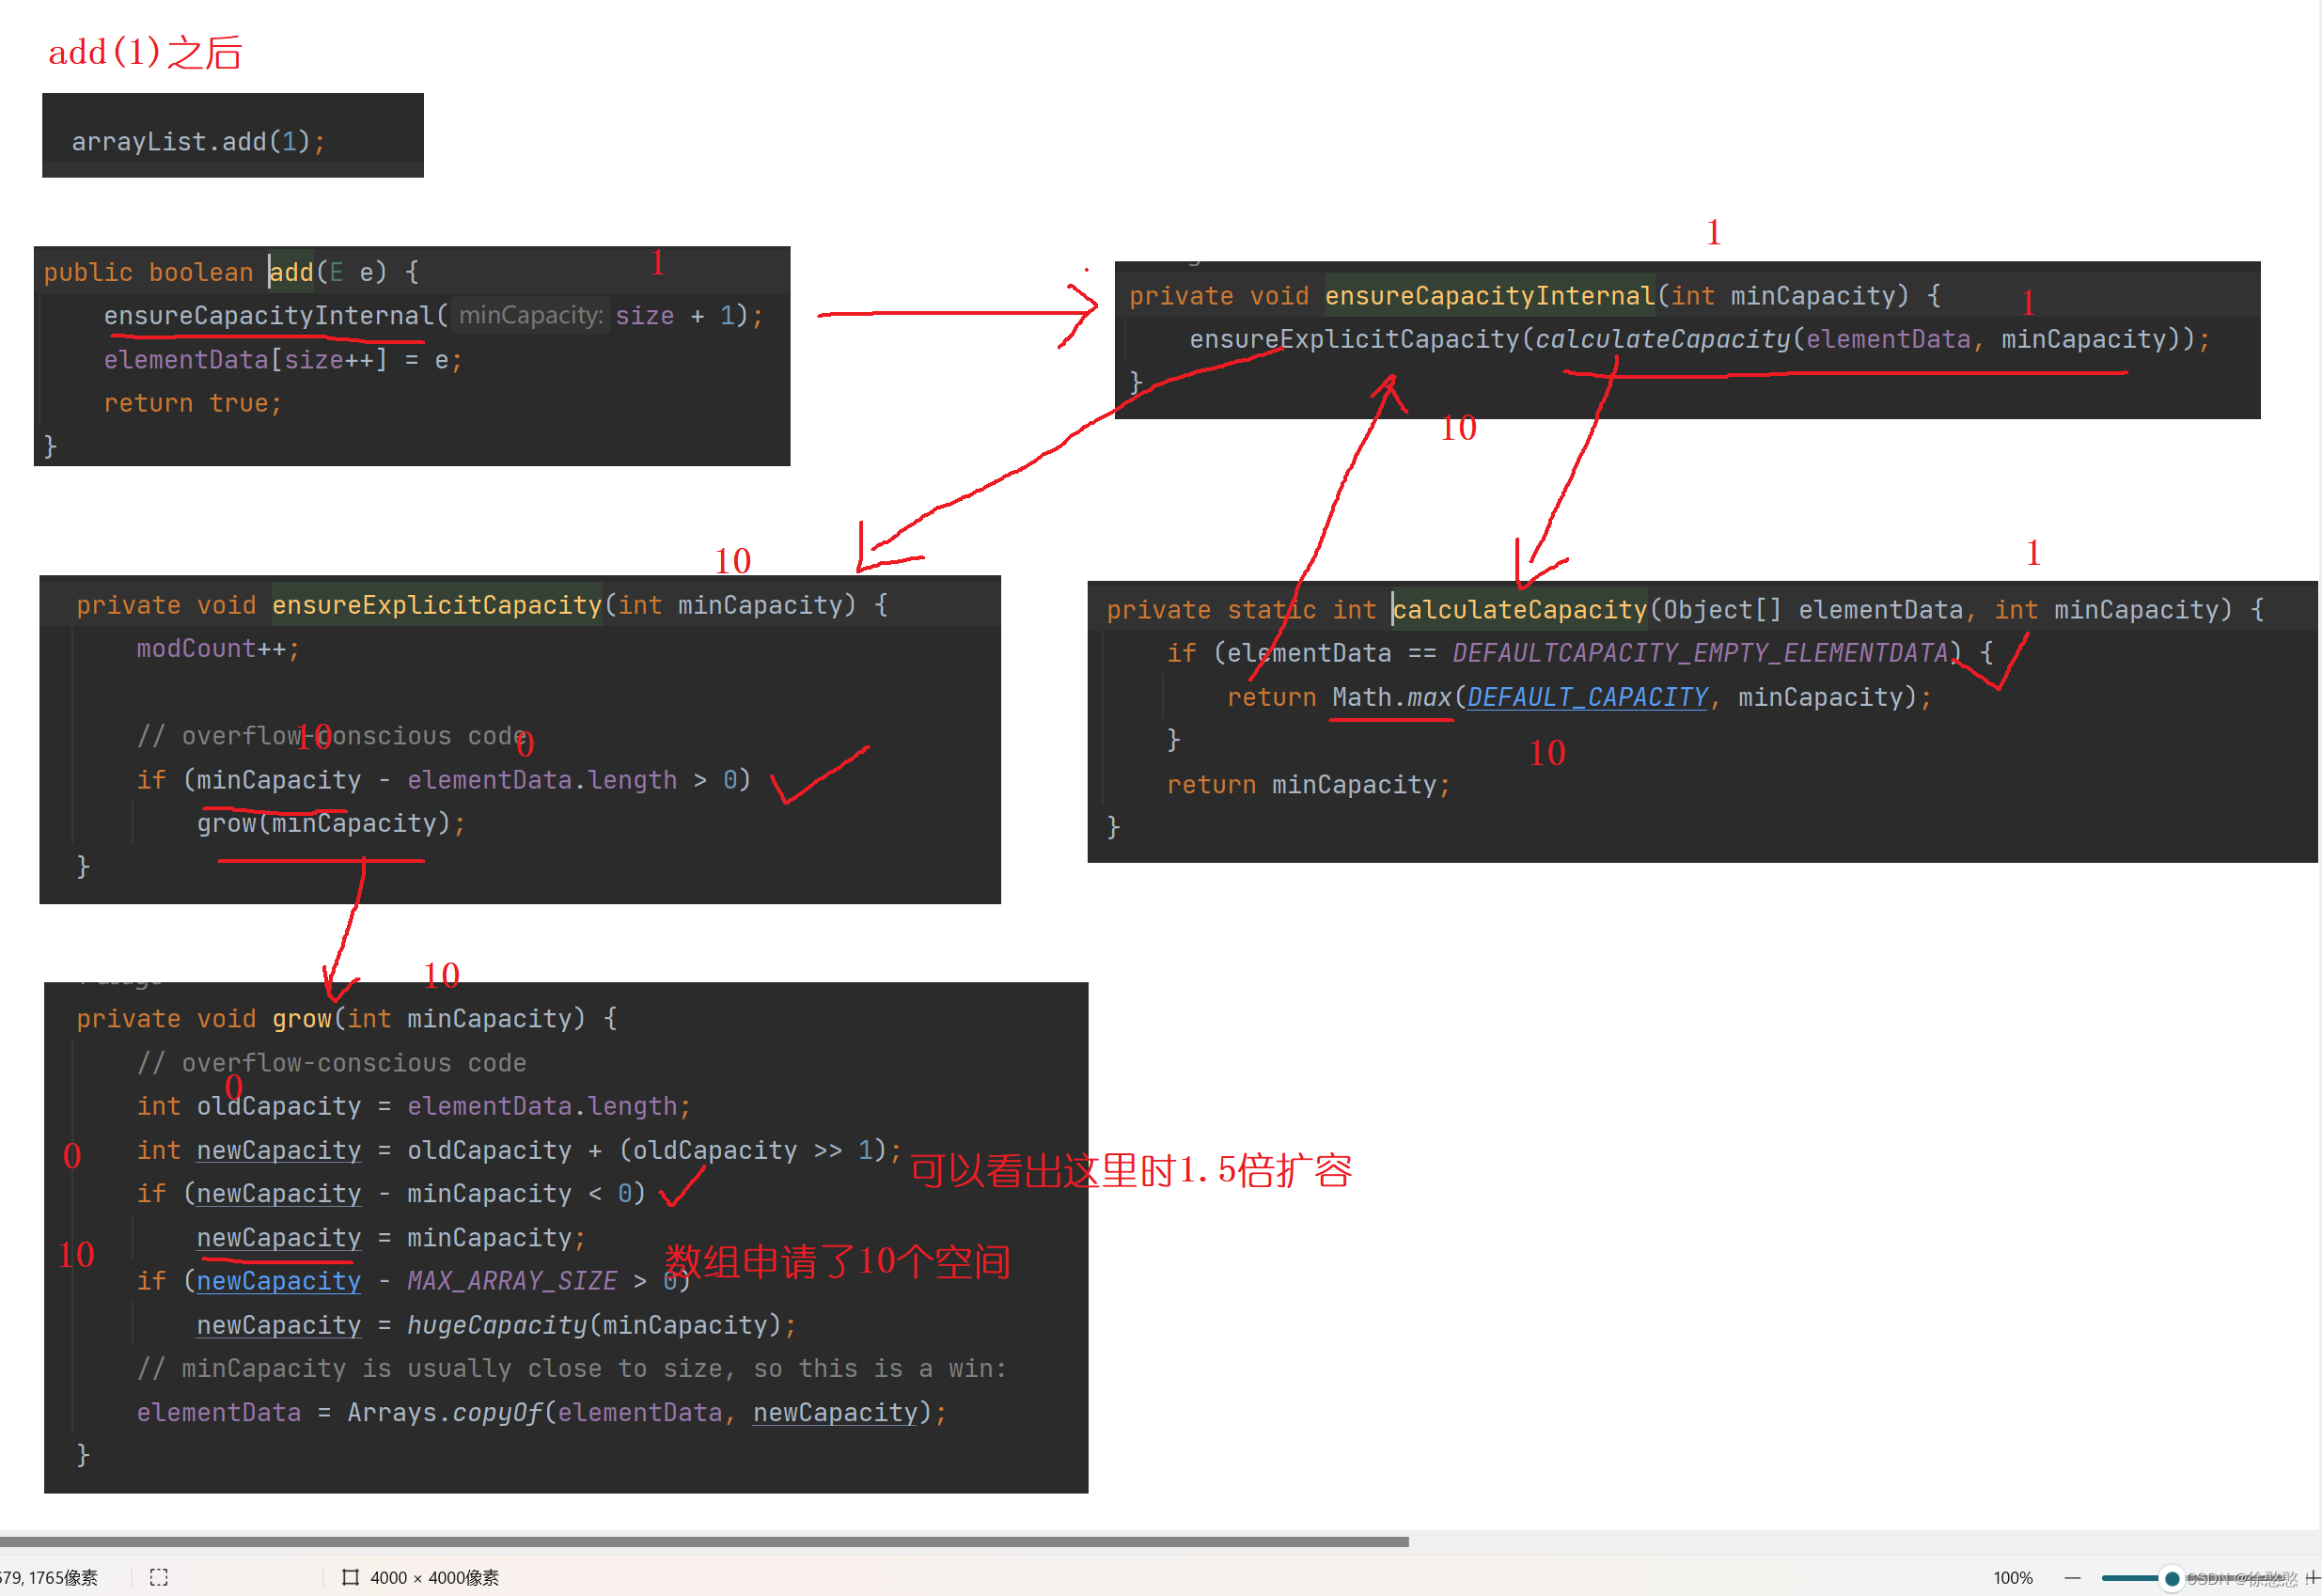Image resolution: width=2322 pixels, height=1596 pixels.
Task: Click DEFAULTCAPACITY_EMPTY_ELEMENTDATA constant
Action: [x=1700, y=653]
